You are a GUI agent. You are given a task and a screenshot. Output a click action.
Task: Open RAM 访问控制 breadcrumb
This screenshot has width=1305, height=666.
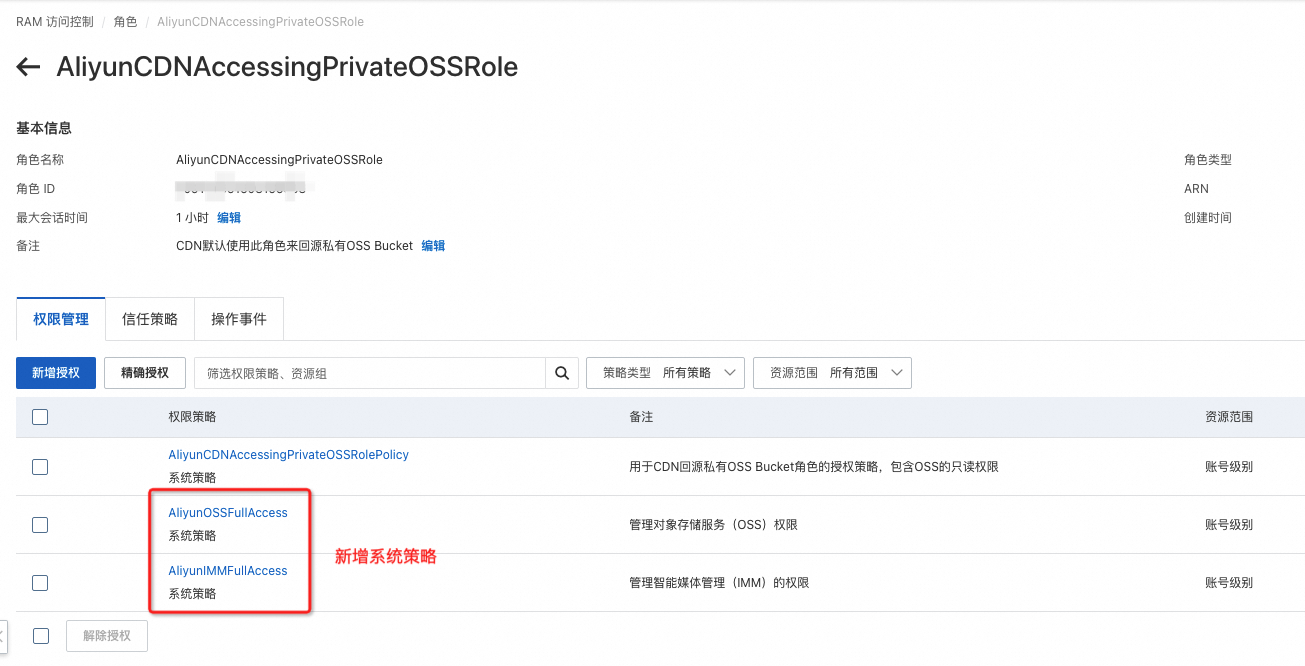(54, 21)
